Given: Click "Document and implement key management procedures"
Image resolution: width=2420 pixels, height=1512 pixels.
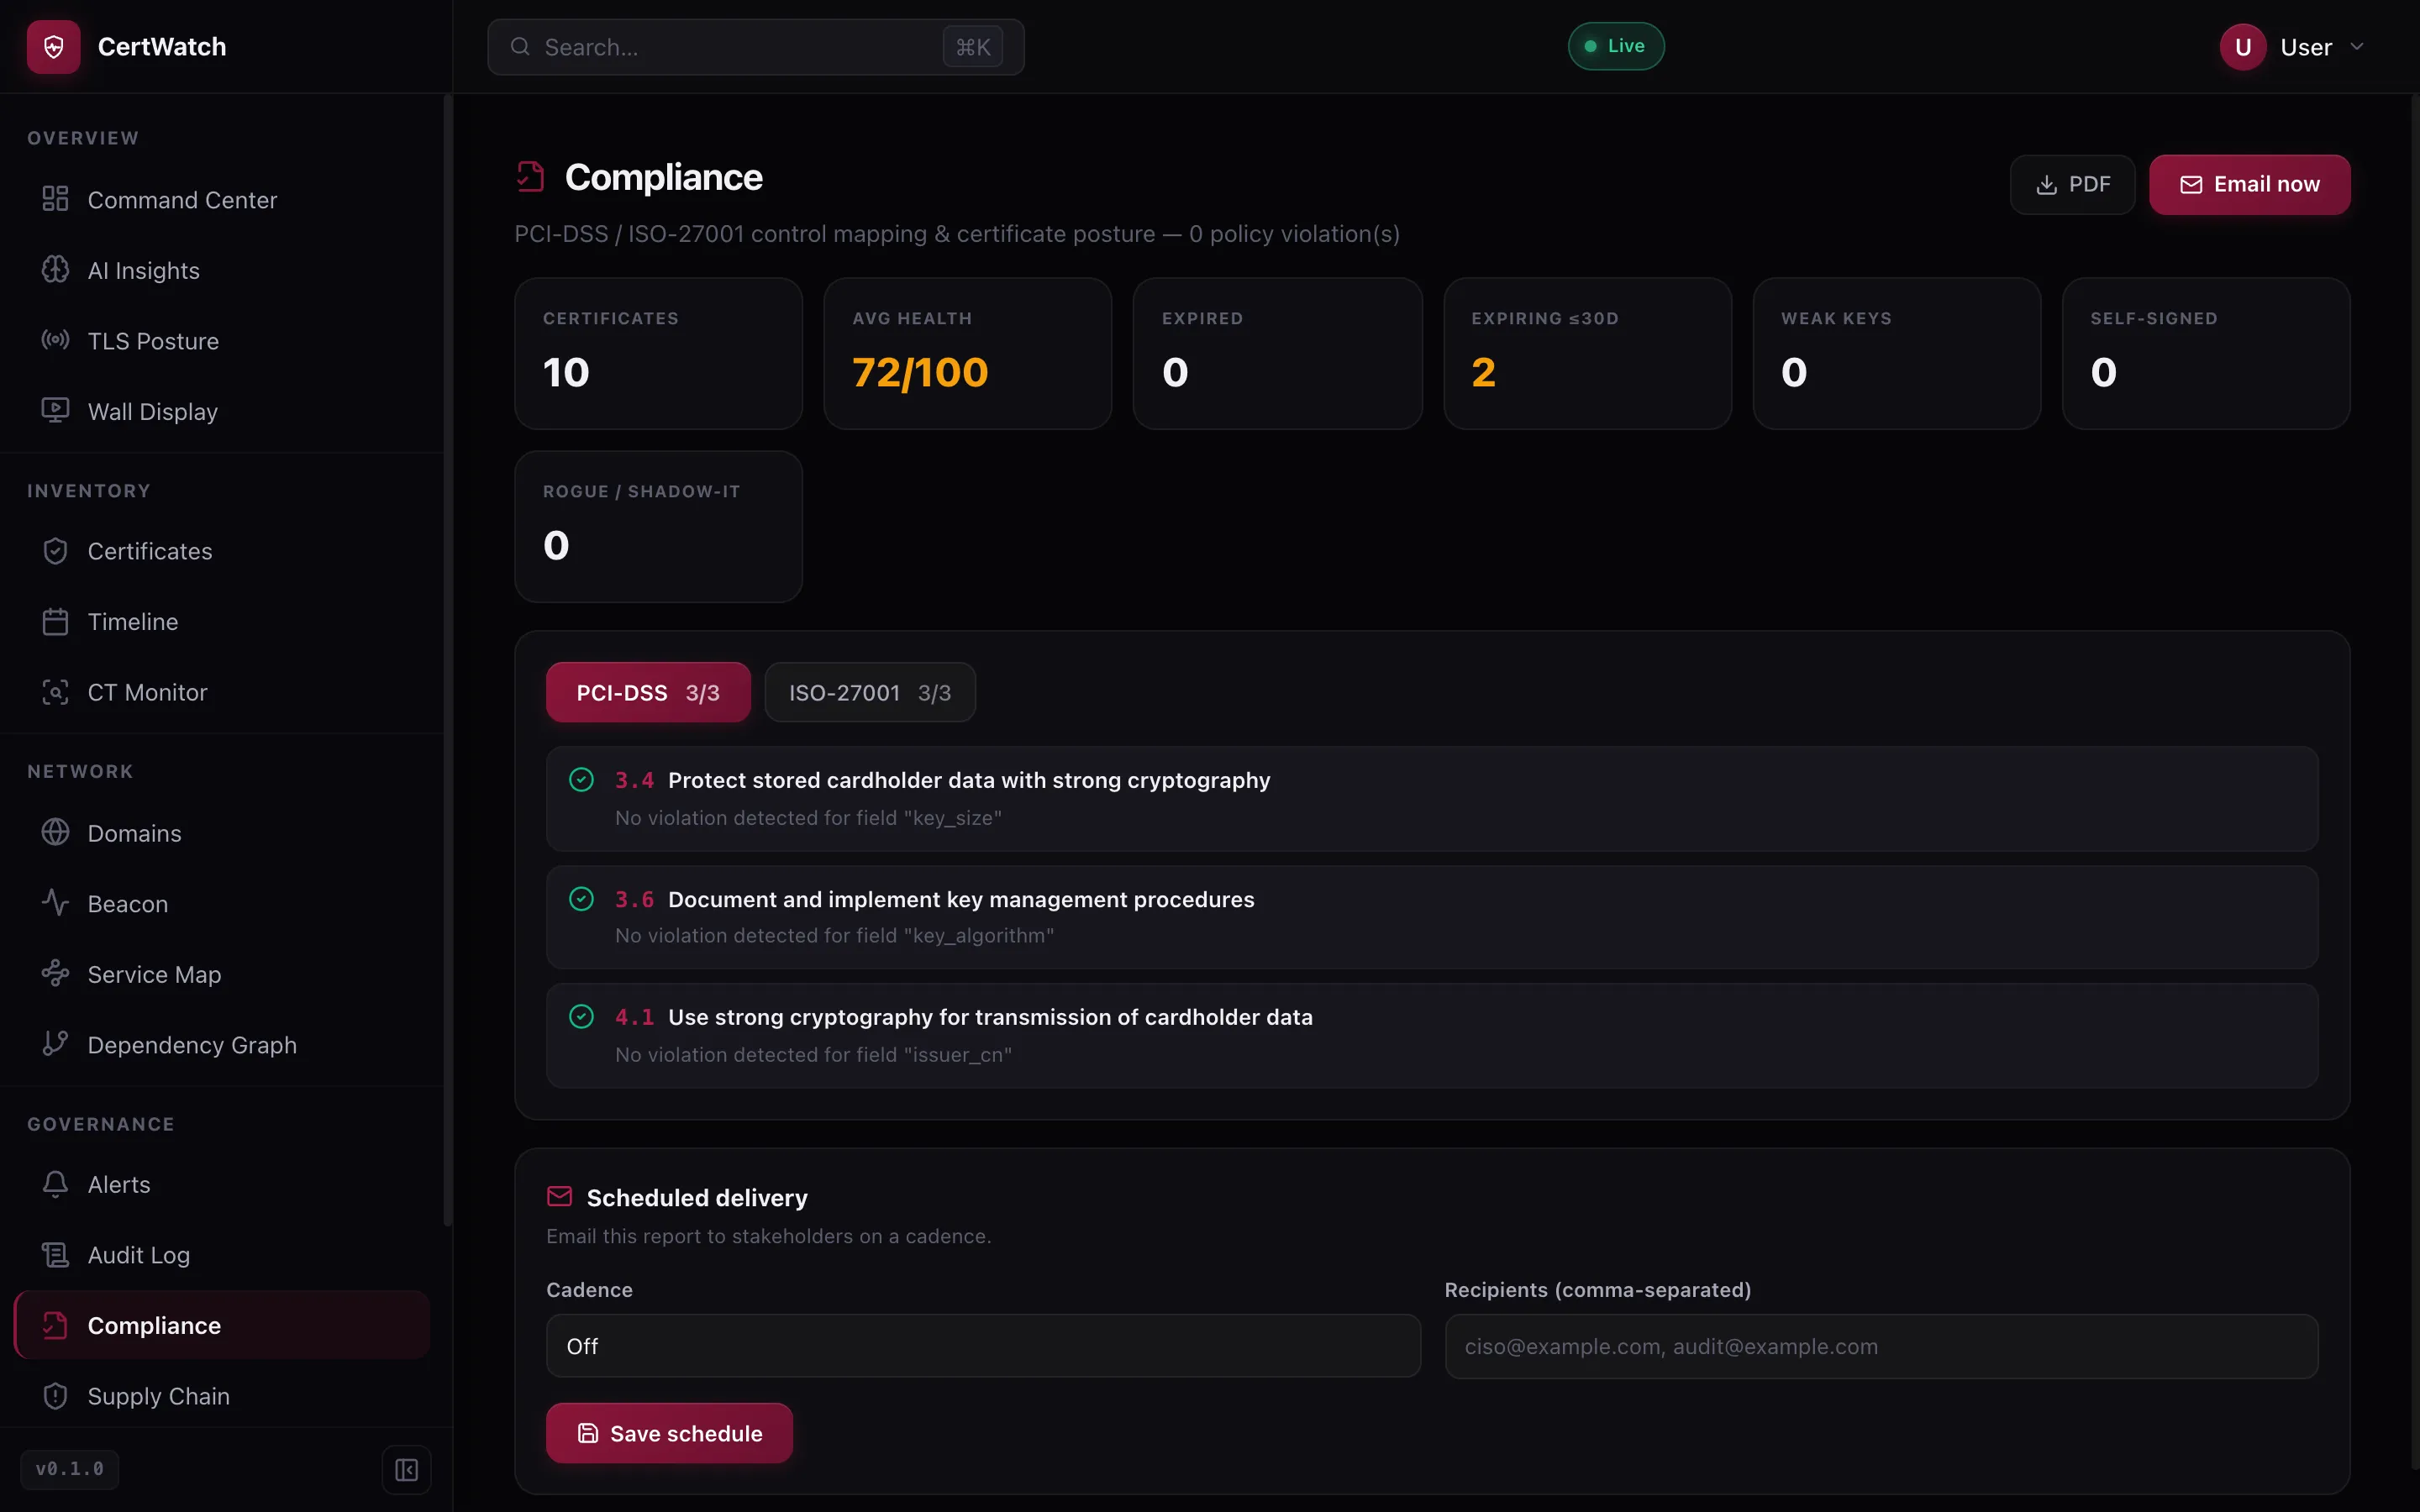Looking at the screenshot, I should point(961,899).
